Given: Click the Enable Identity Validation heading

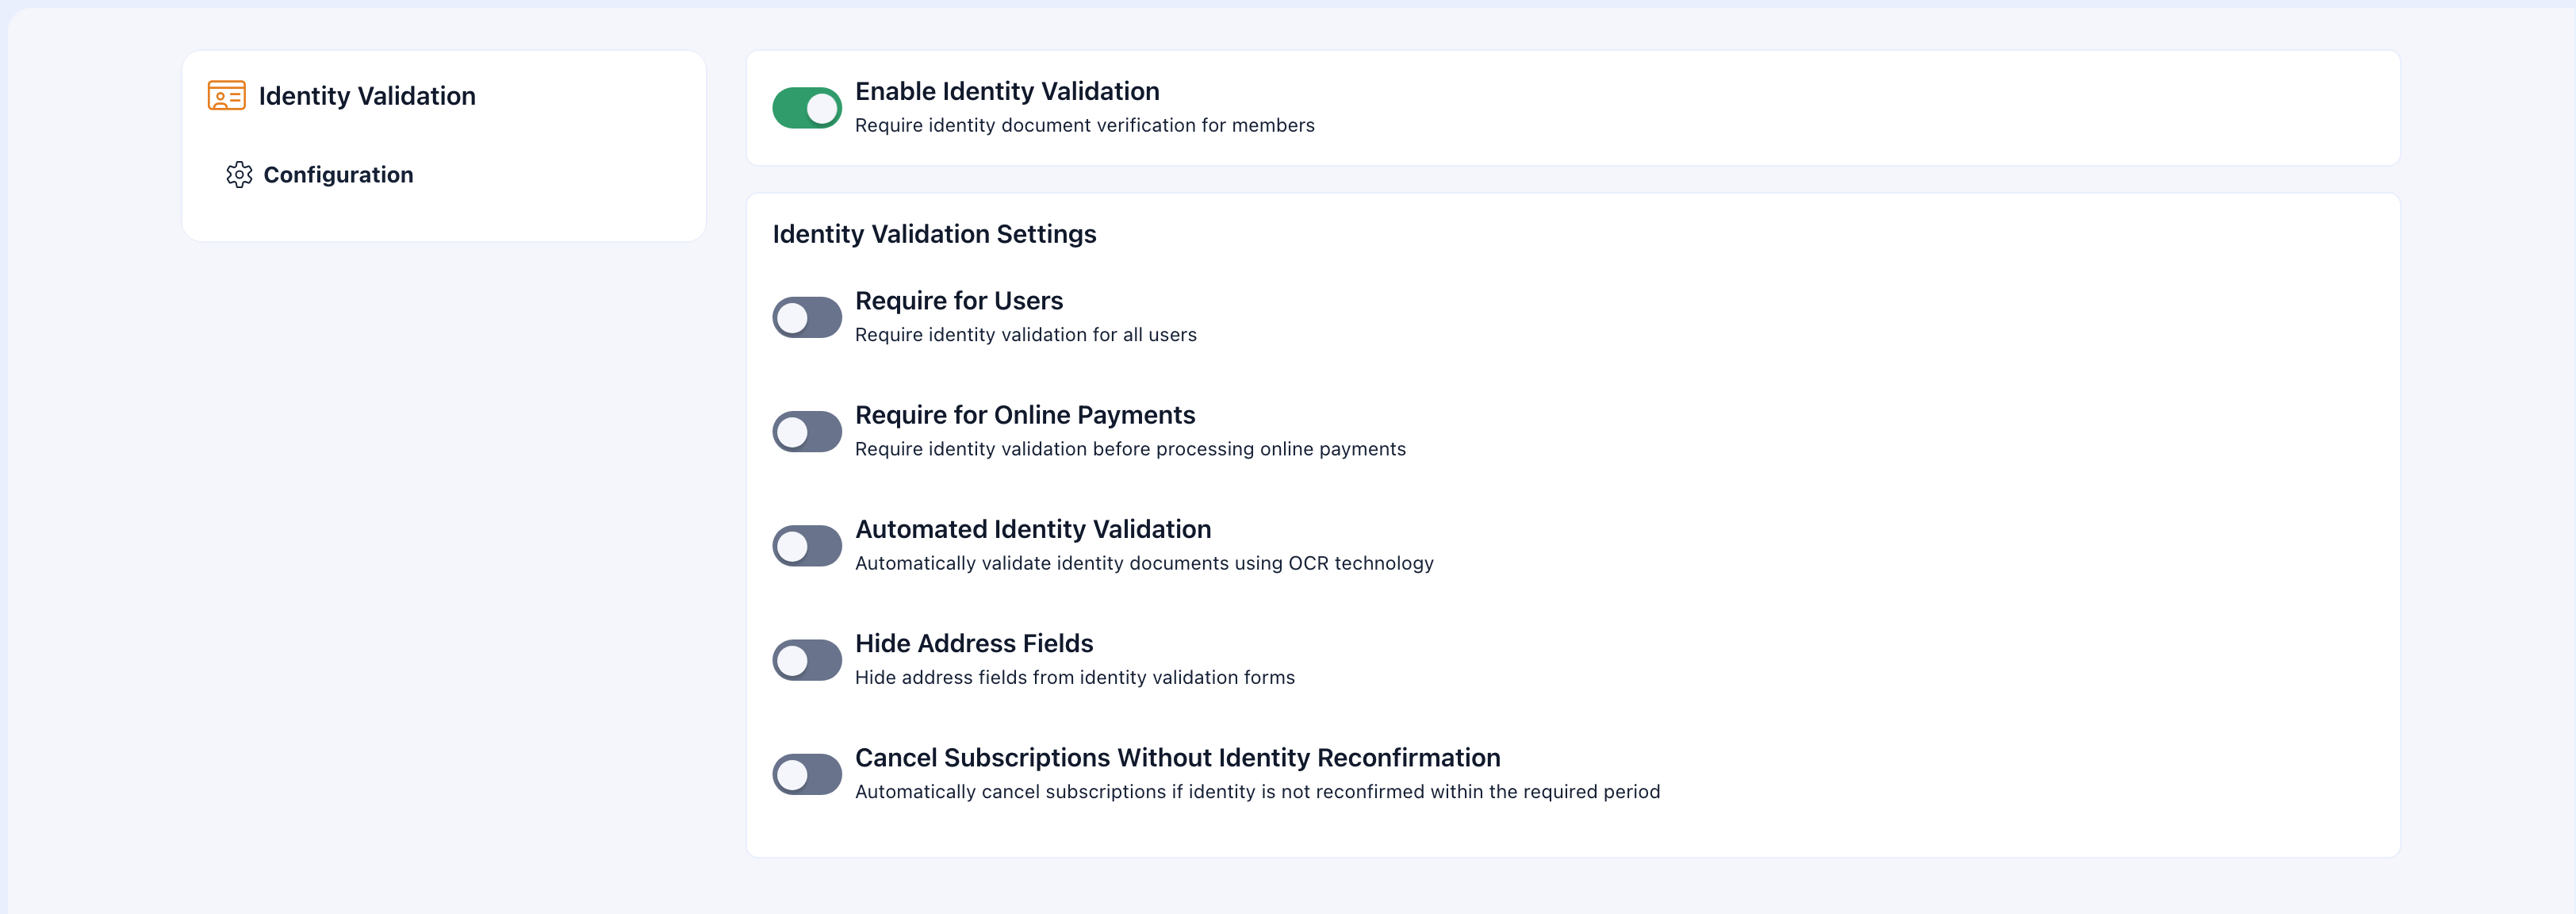Looking at the screenshot, I should tap(1006, 91).
